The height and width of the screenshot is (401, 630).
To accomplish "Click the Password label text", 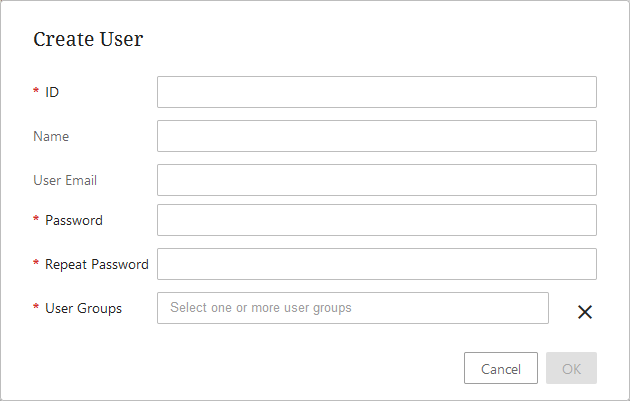I will (74, 220).
